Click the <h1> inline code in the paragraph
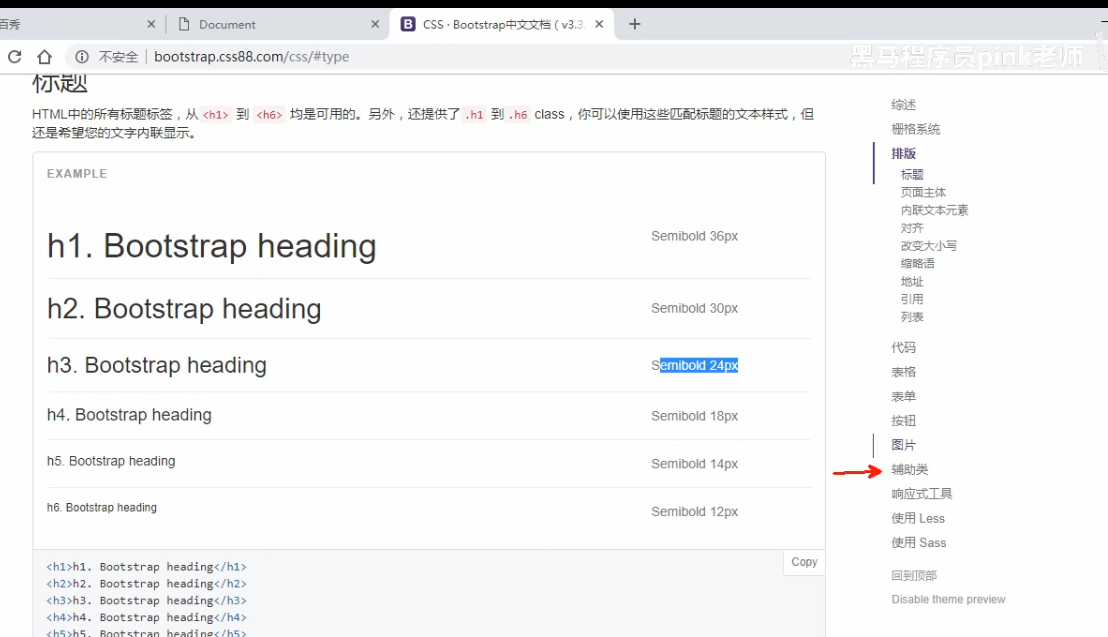Screen dimensions: 1108x637 click(x=216, y=115)
